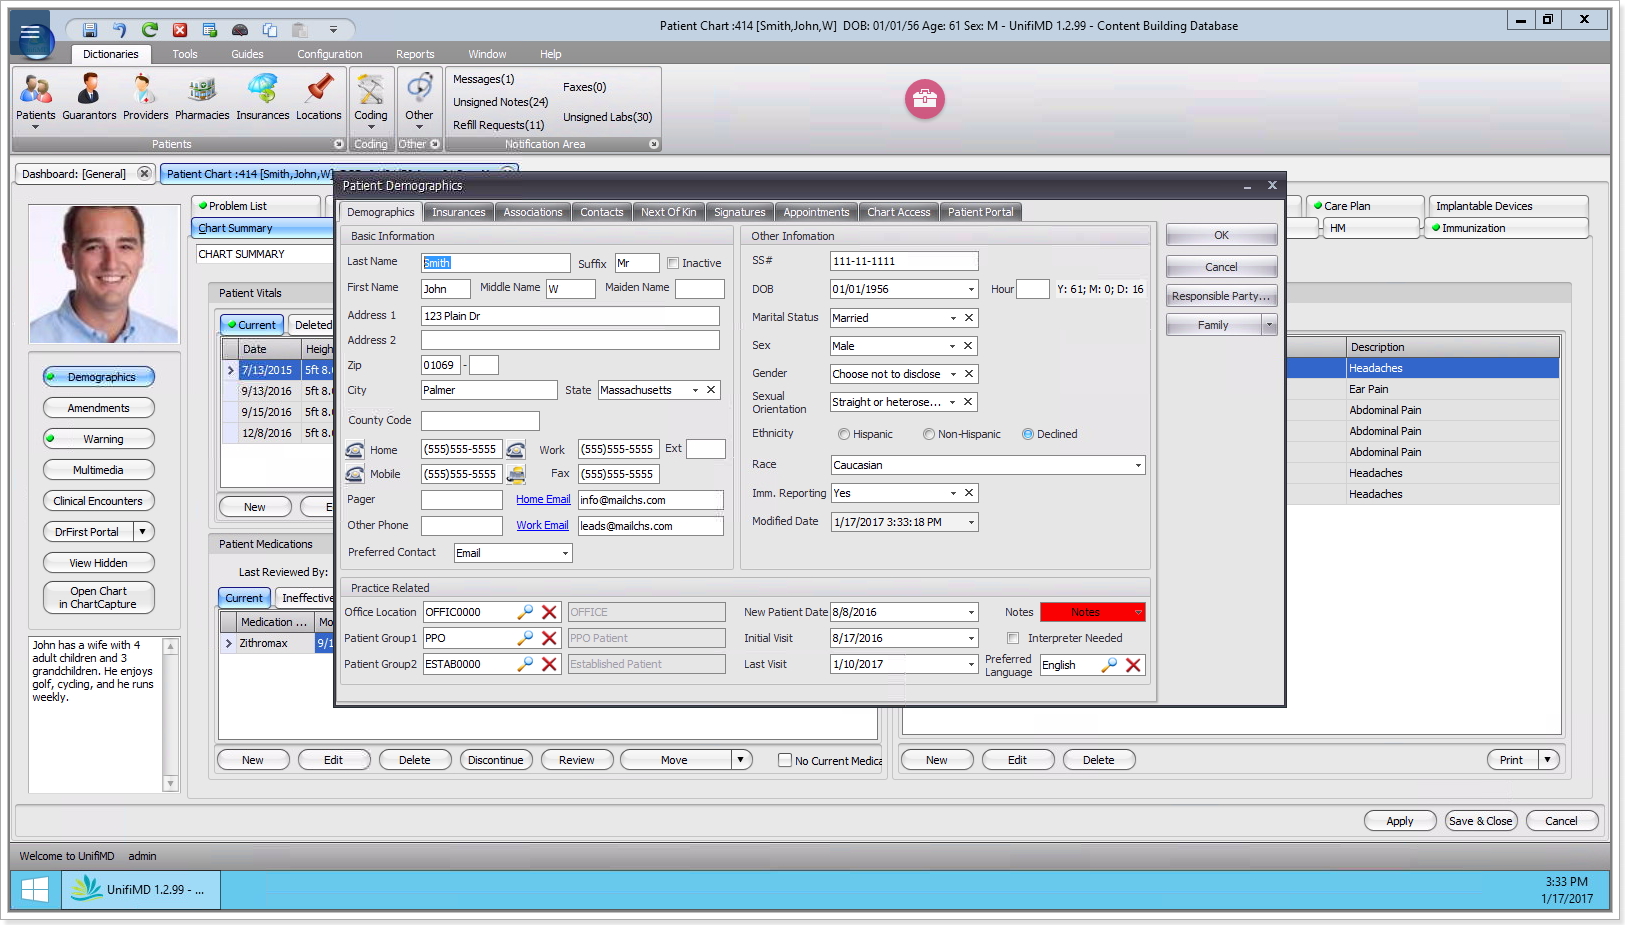Screen dimensions: 1625x925
Task: Expand the Gender dropdown
Action: click(x=953, y=374)
